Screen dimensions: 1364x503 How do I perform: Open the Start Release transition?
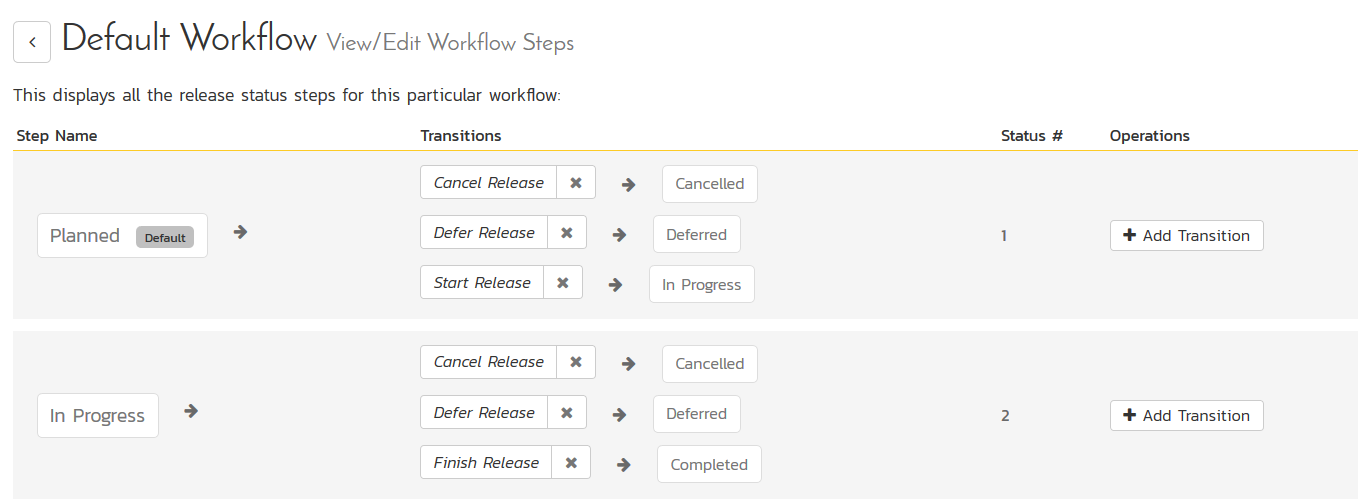482,283
